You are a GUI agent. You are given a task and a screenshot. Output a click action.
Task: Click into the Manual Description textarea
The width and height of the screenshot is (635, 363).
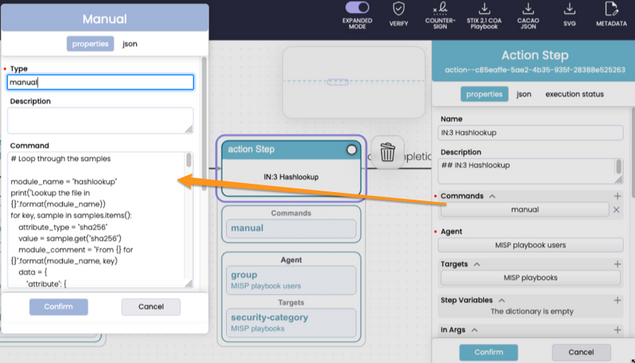pyautogui.click(x=100, y=120)
